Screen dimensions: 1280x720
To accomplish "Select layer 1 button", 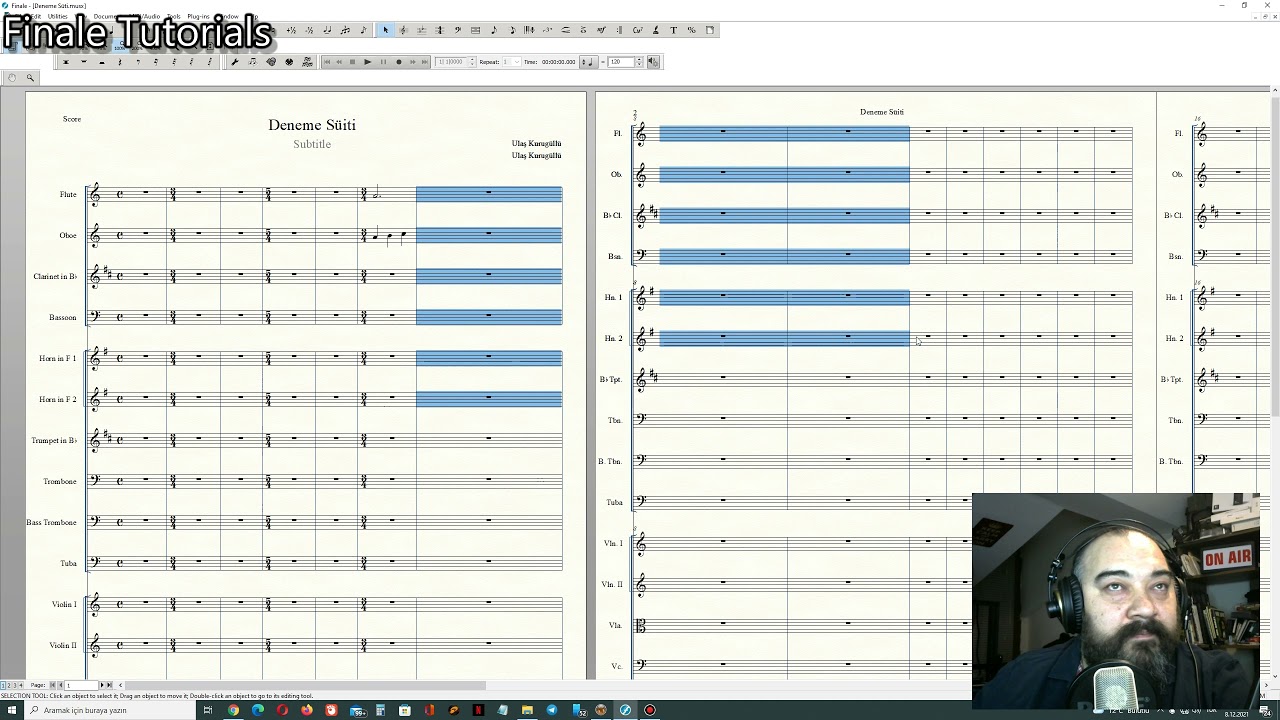I will point(3,685).
